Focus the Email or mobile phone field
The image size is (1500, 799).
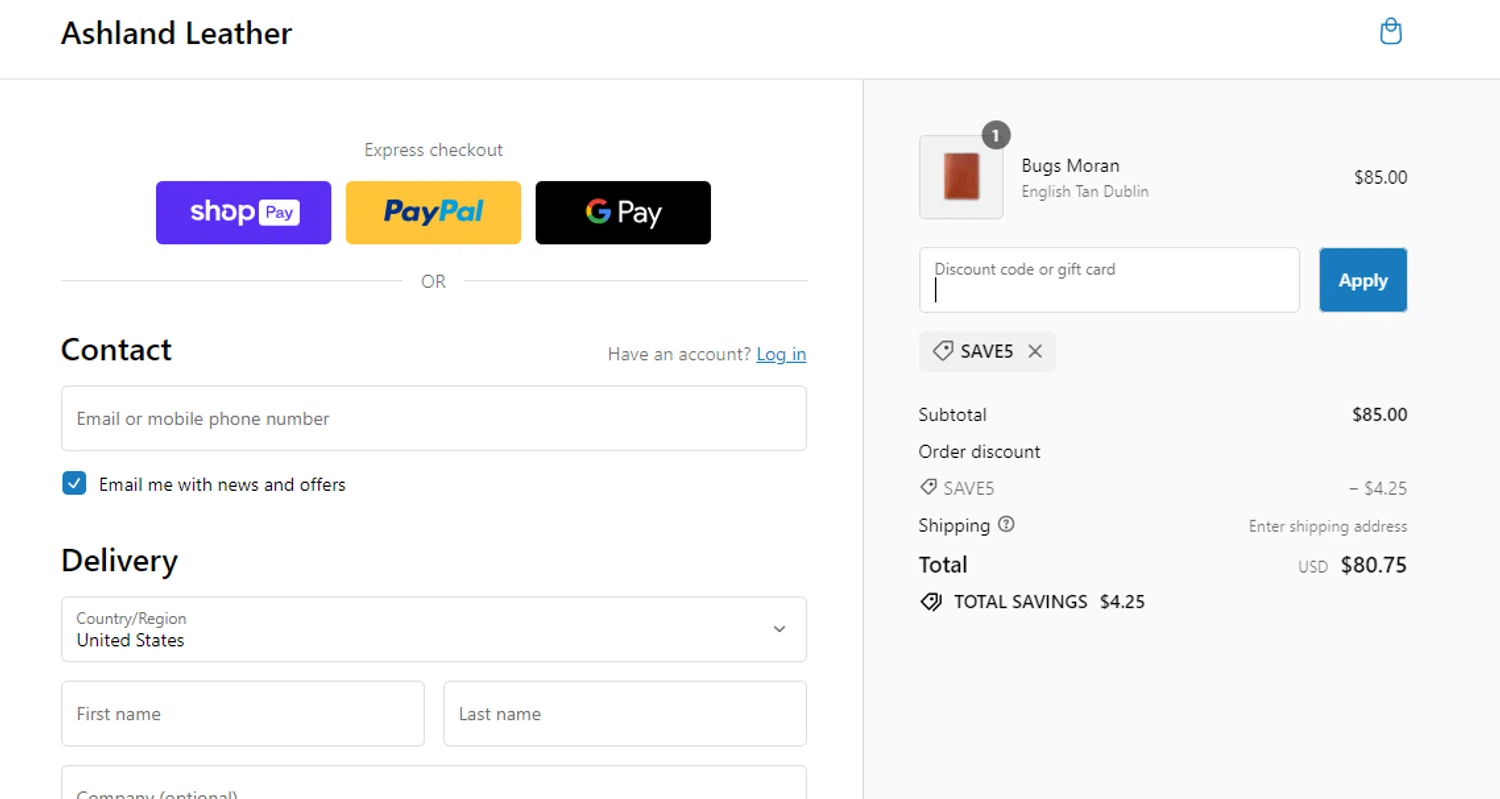(434, 418)
